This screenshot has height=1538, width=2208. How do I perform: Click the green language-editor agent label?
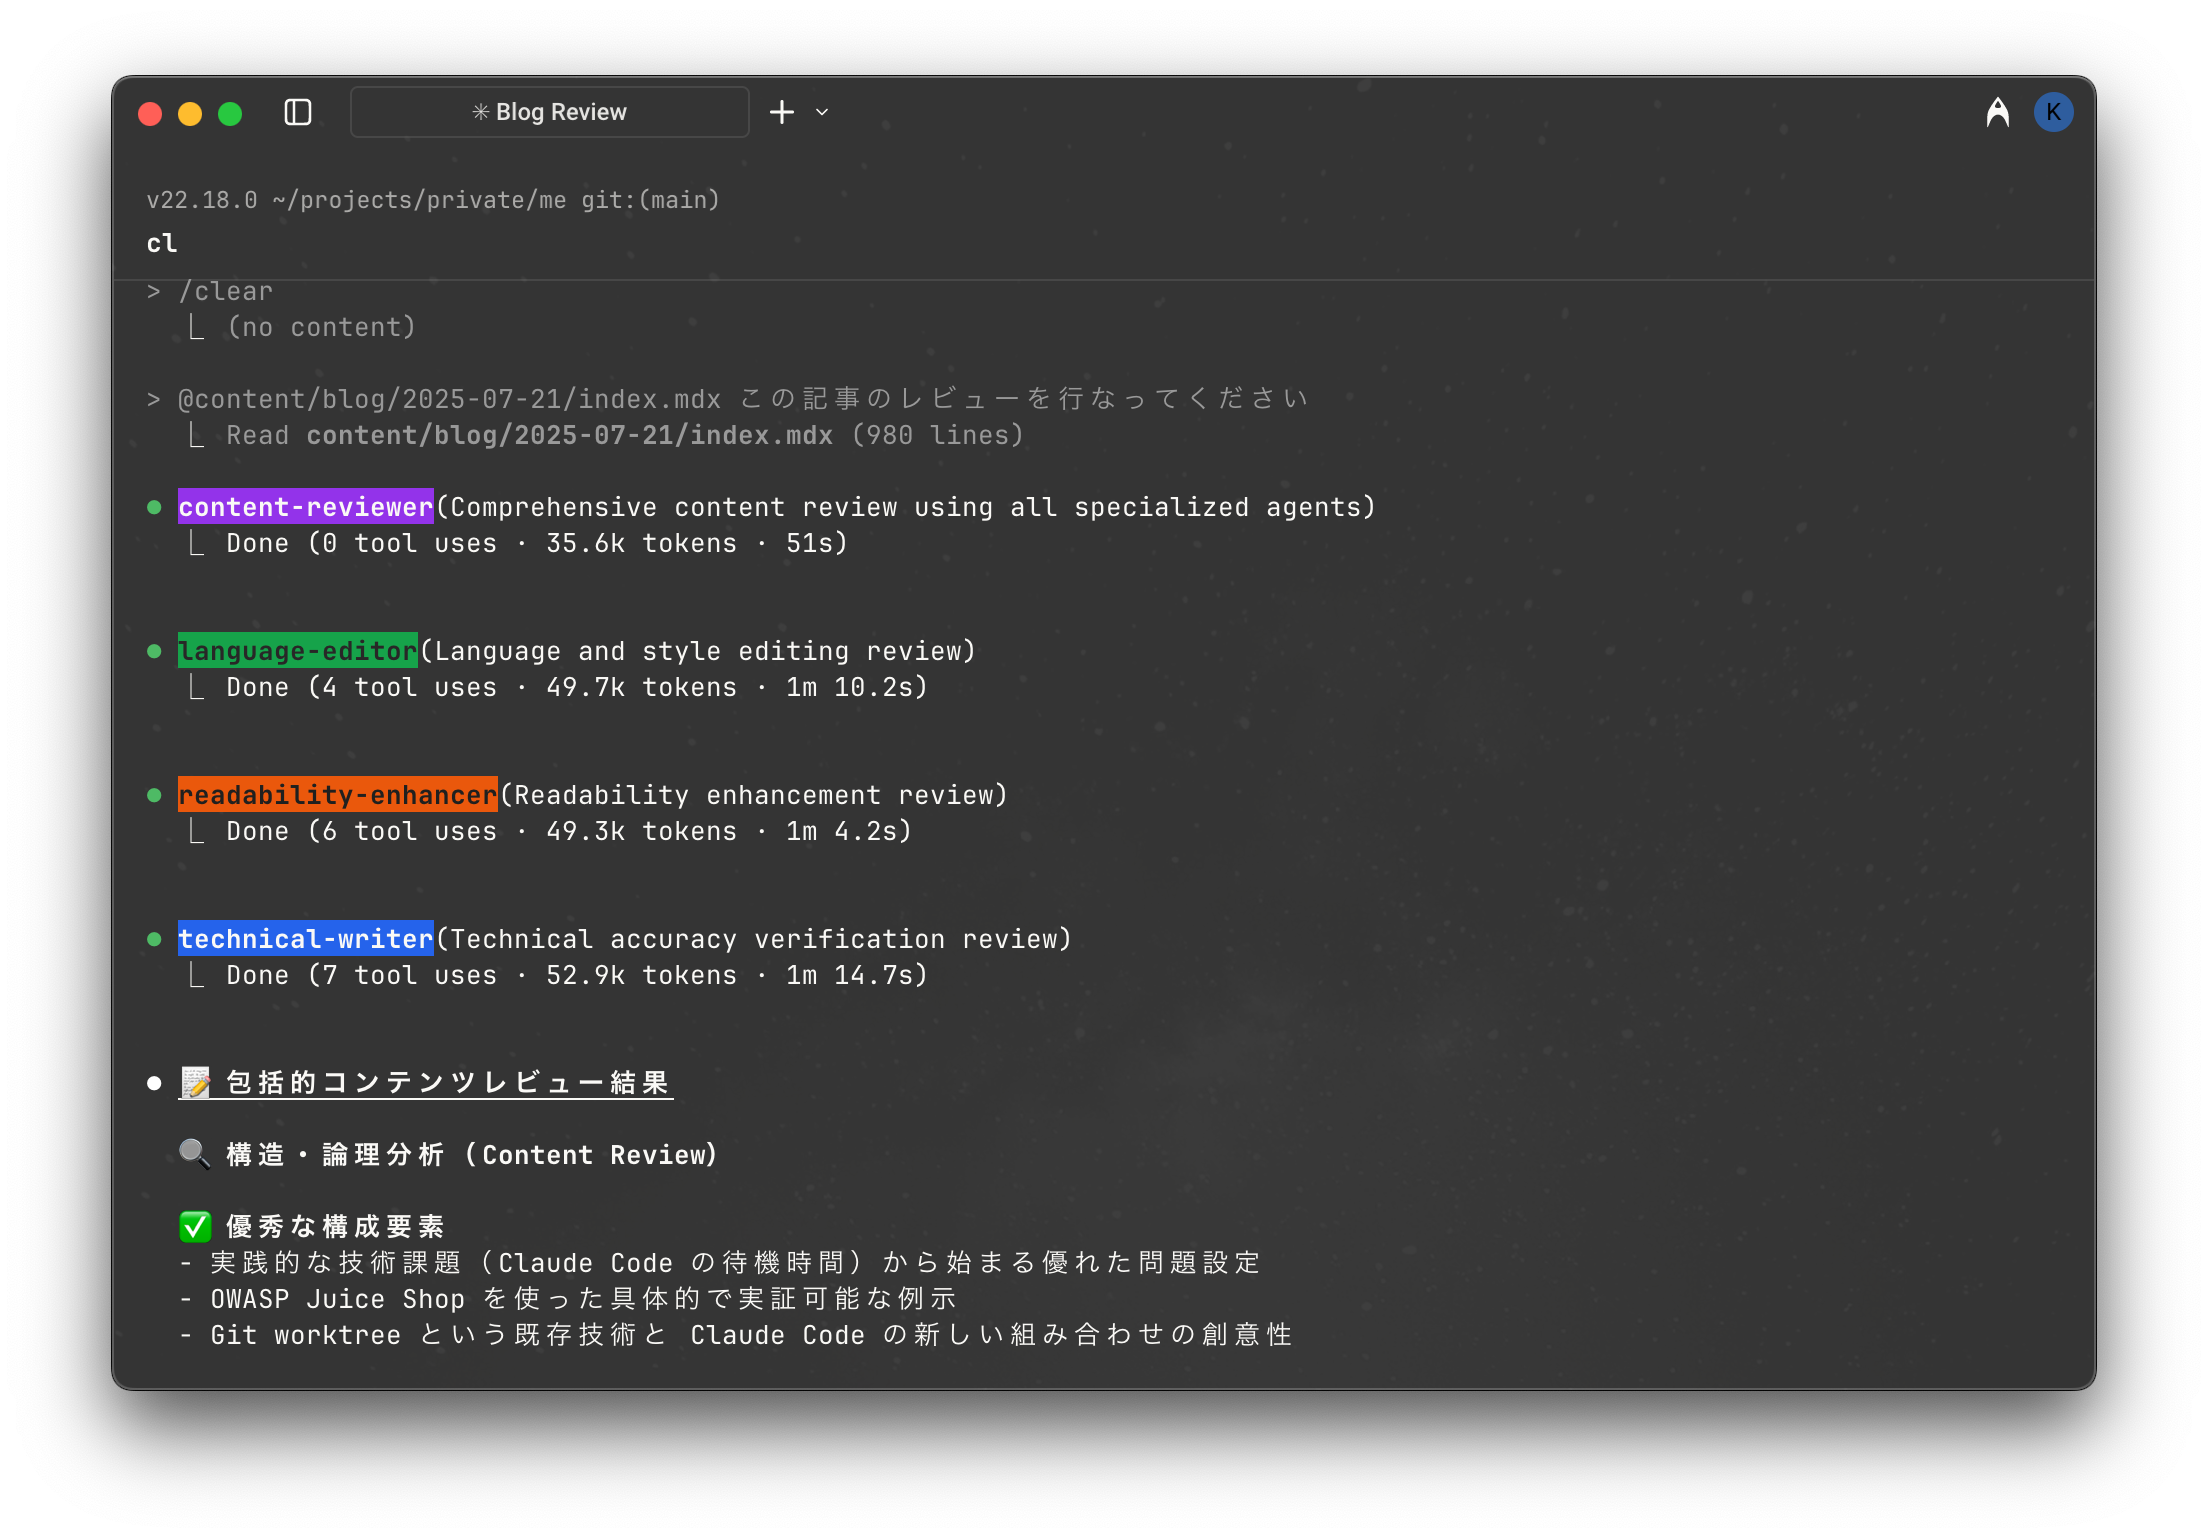(297, 651)
